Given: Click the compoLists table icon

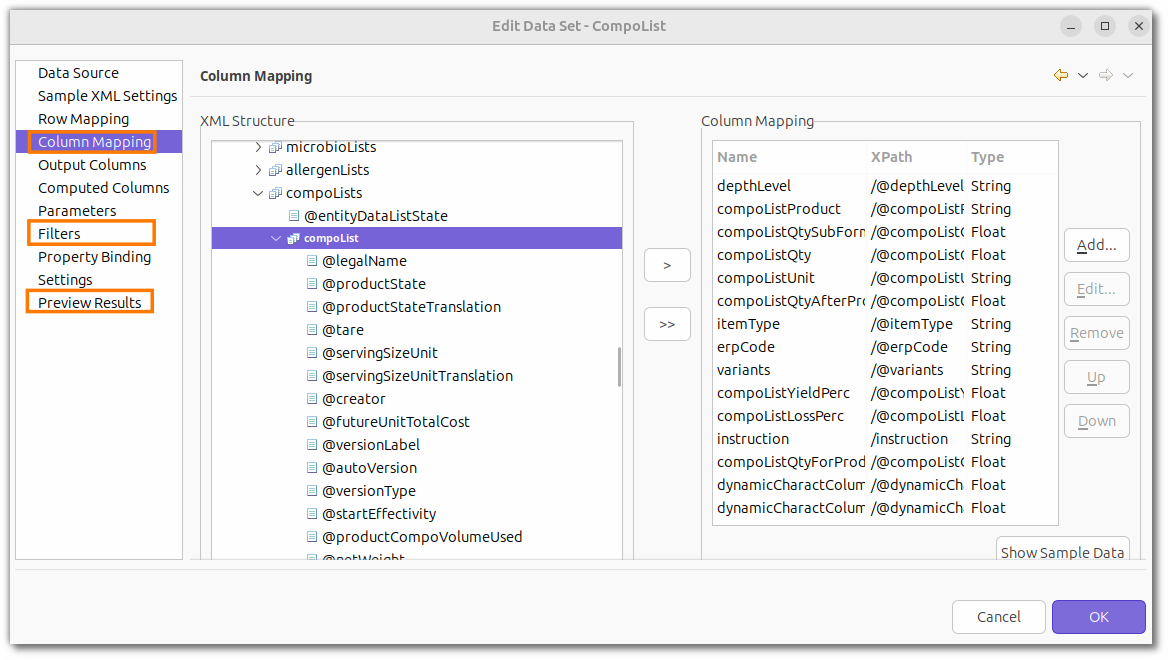Looking at the screenshot, I should click(x=275, y=194).
